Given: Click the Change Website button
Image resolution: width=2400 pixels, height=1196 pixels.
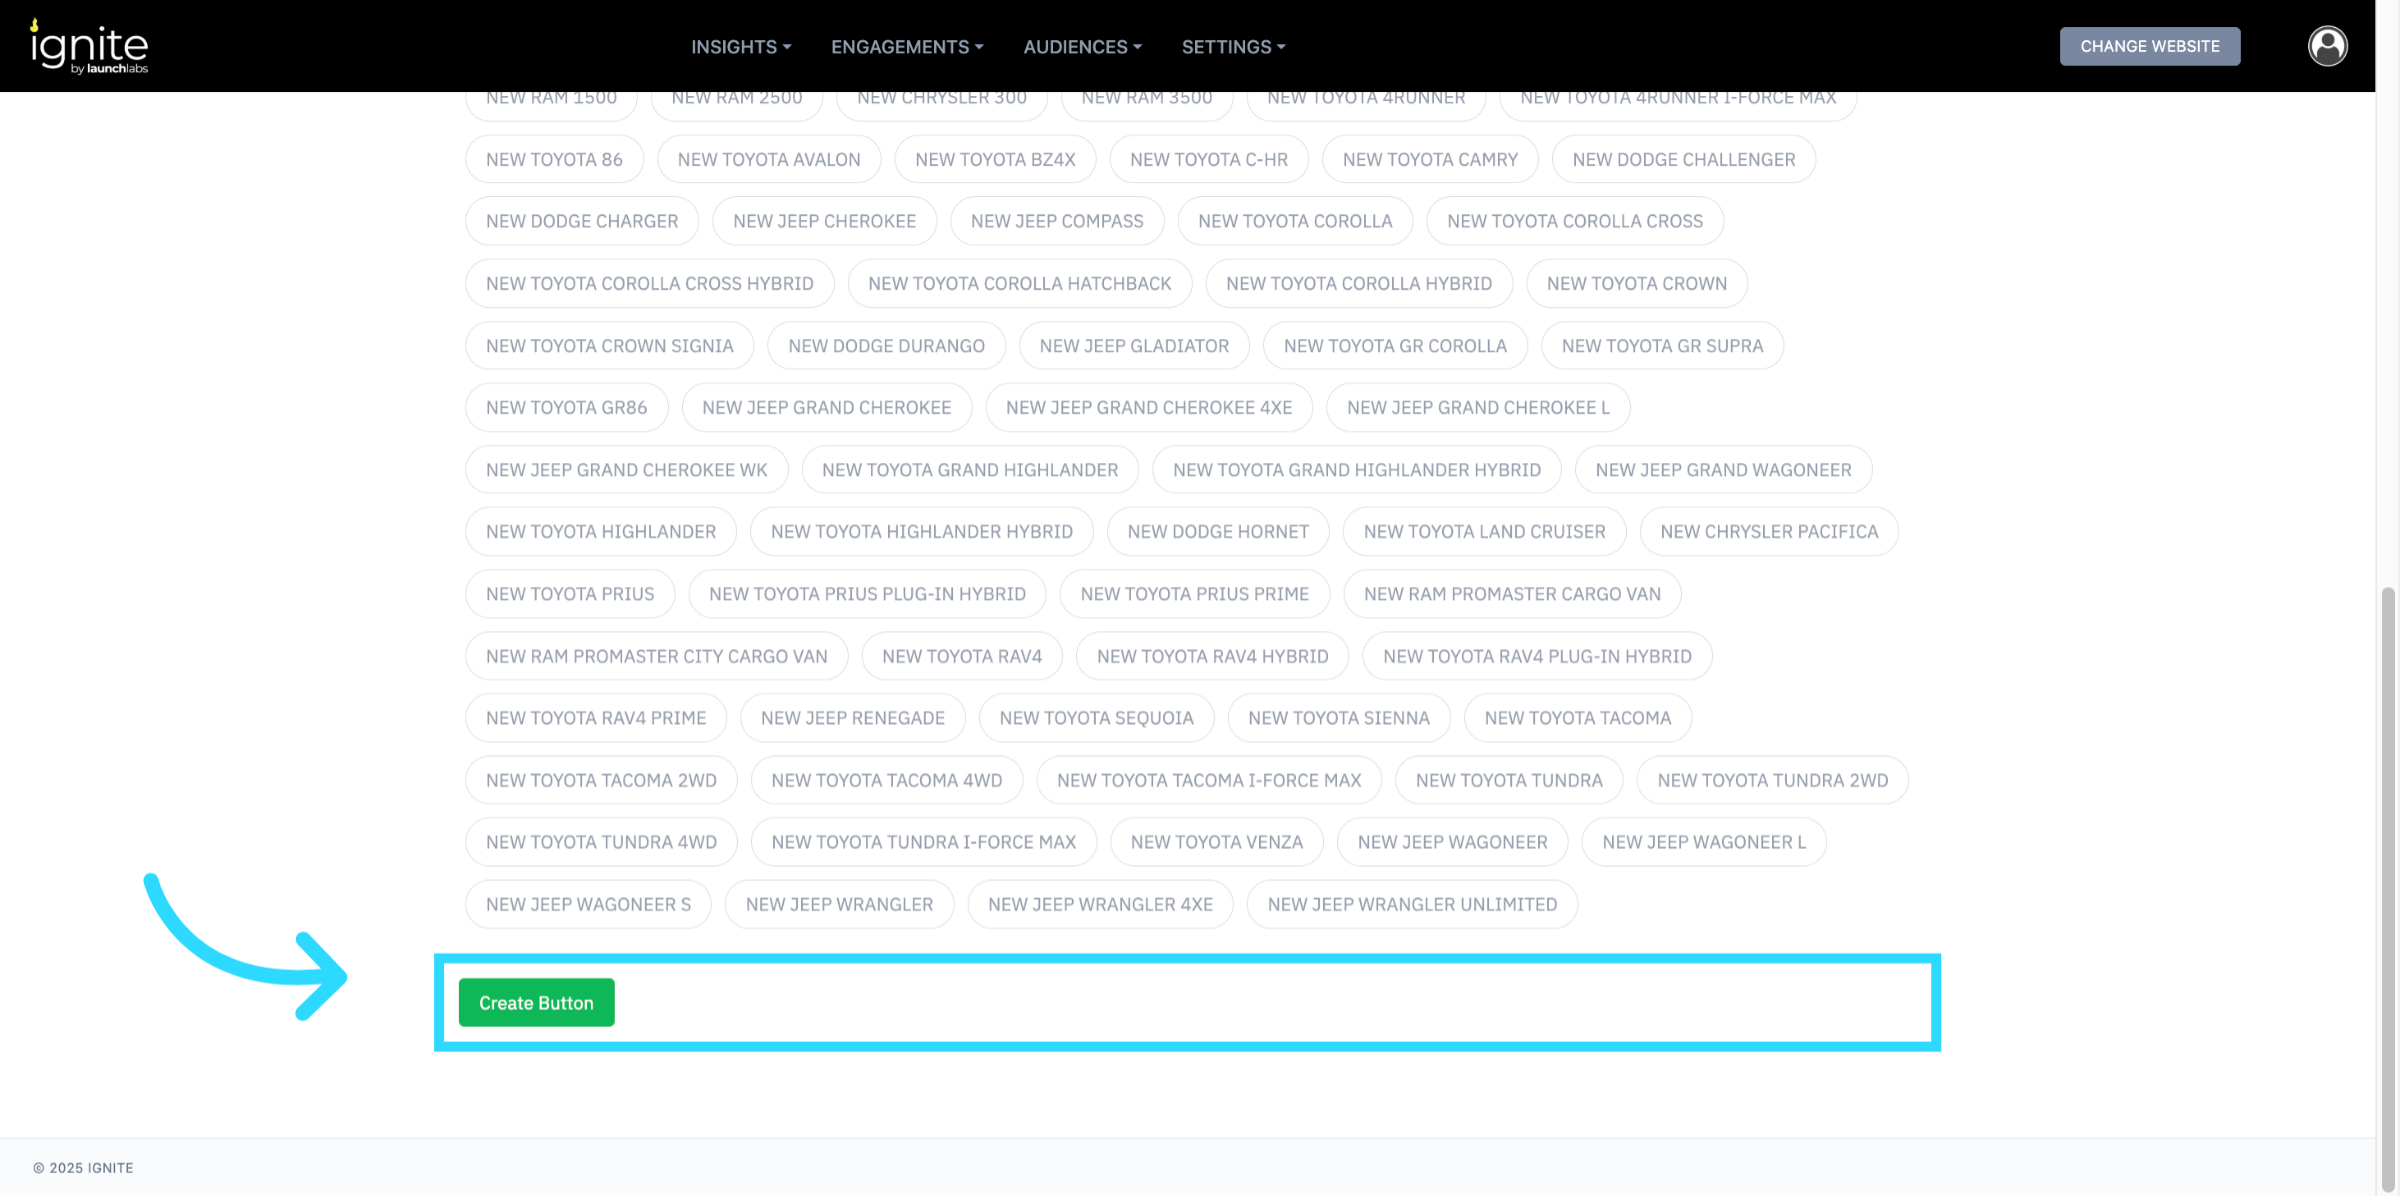Looking at the screenshot, I should pos(2149,46).
